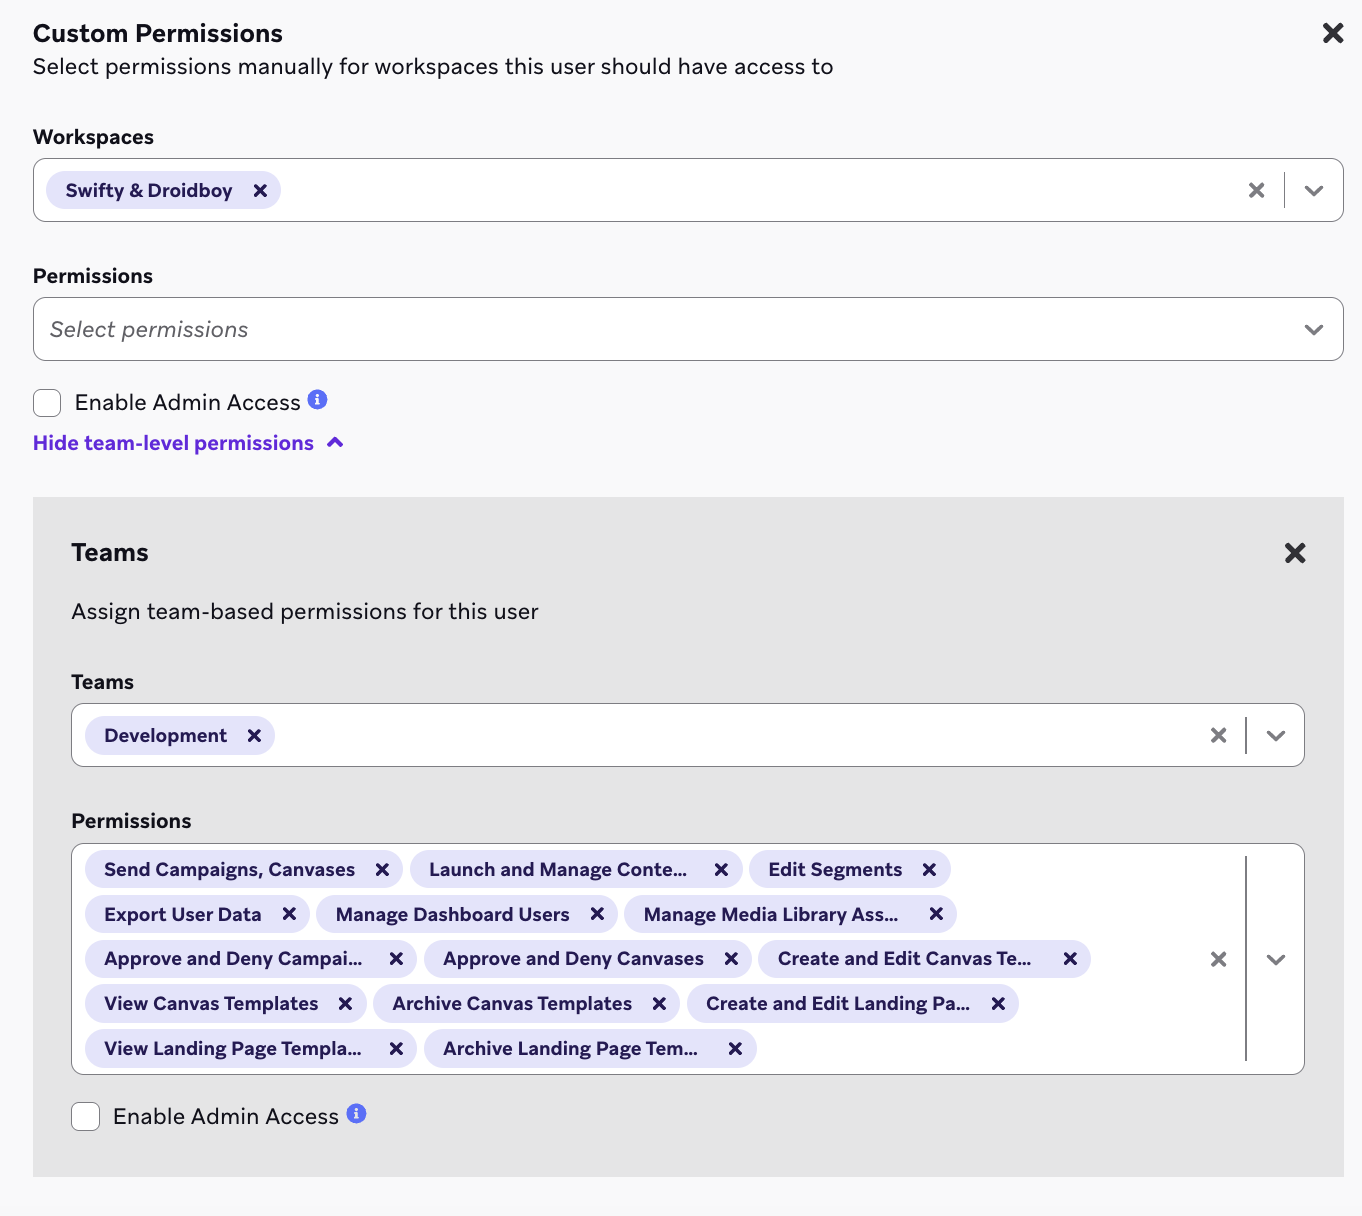Remove the View Canvas Templates permission
This screenshot has height=1216, width=1362.
coord(345,1003)
